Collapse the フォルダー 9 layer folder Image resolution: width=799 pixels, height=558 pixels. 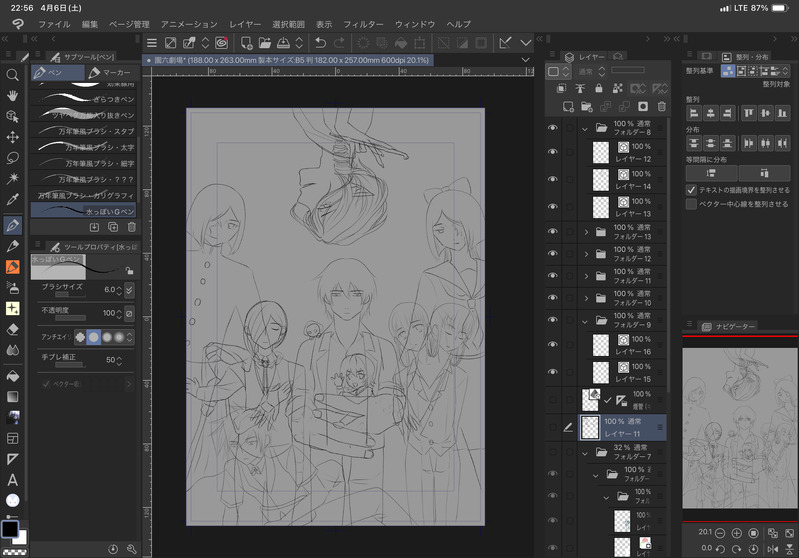tap(586, 321)
